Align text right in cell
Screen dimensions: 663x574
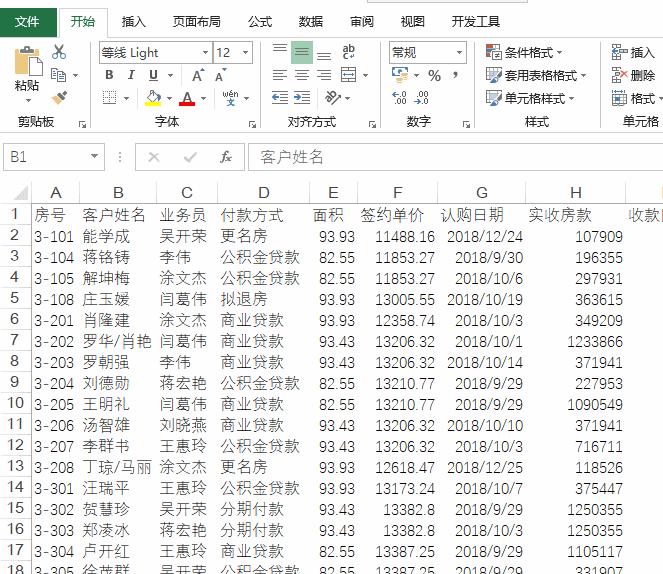pos(324,75)
